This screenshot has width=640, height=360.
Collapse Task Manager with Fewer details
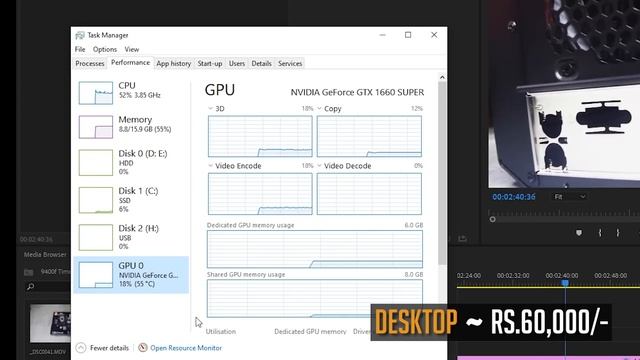click(103, 348)
